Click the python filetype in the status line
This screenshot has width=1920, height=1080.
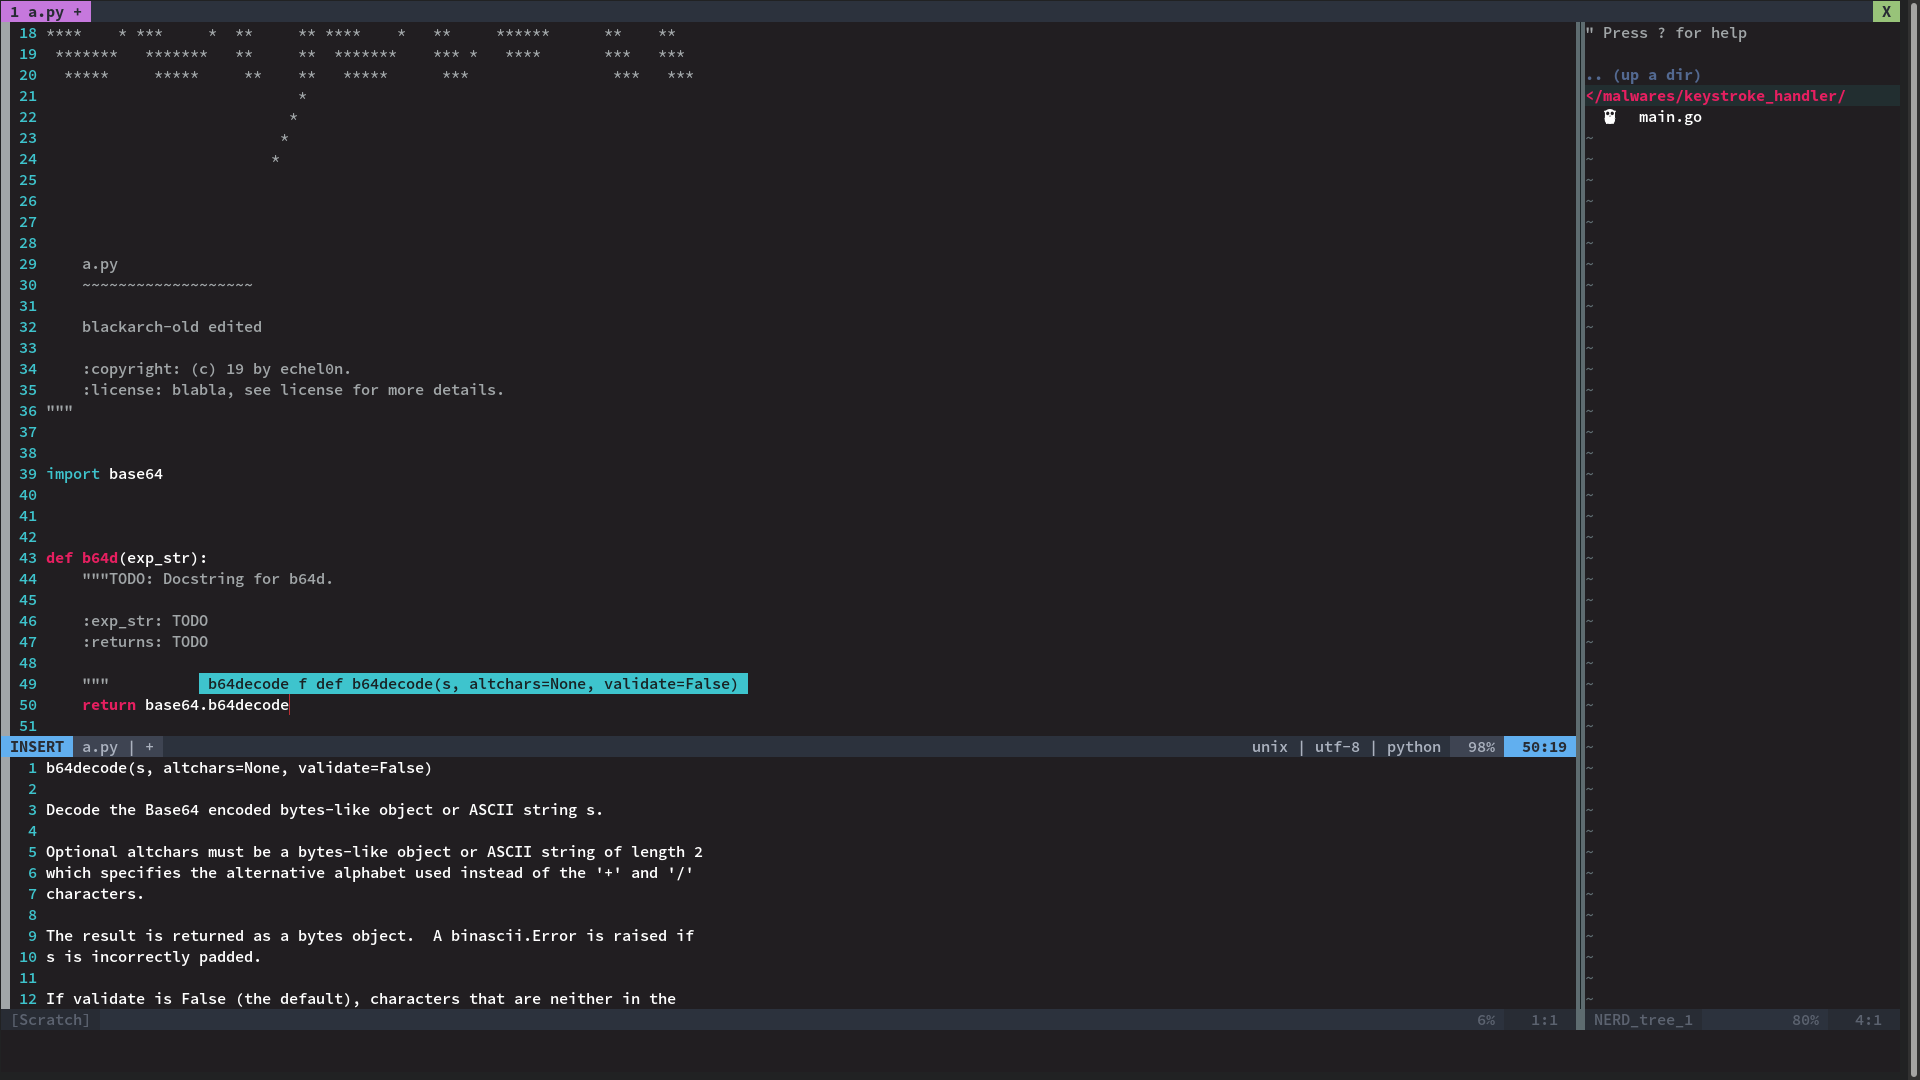(1413, 747)
